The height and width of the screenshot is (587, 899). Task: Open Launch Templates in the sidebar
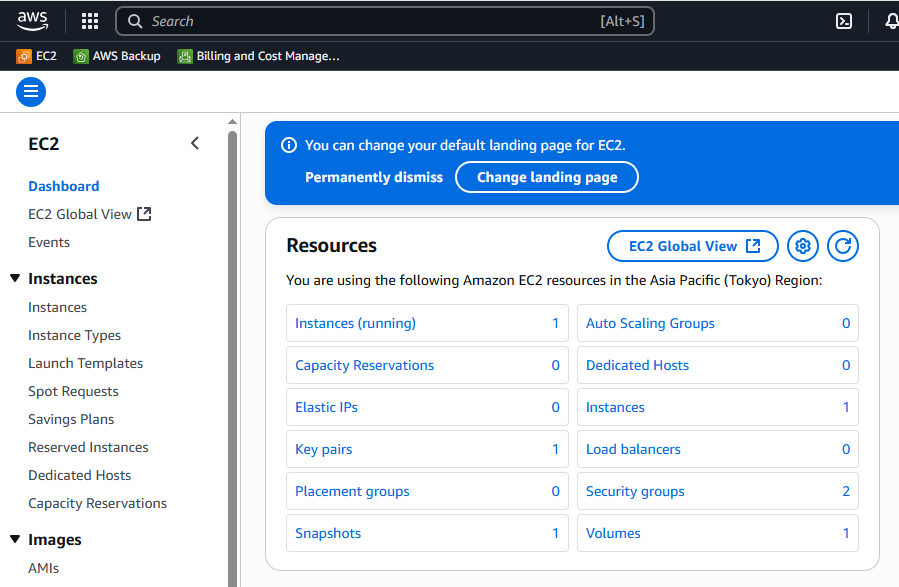(85, 363)
